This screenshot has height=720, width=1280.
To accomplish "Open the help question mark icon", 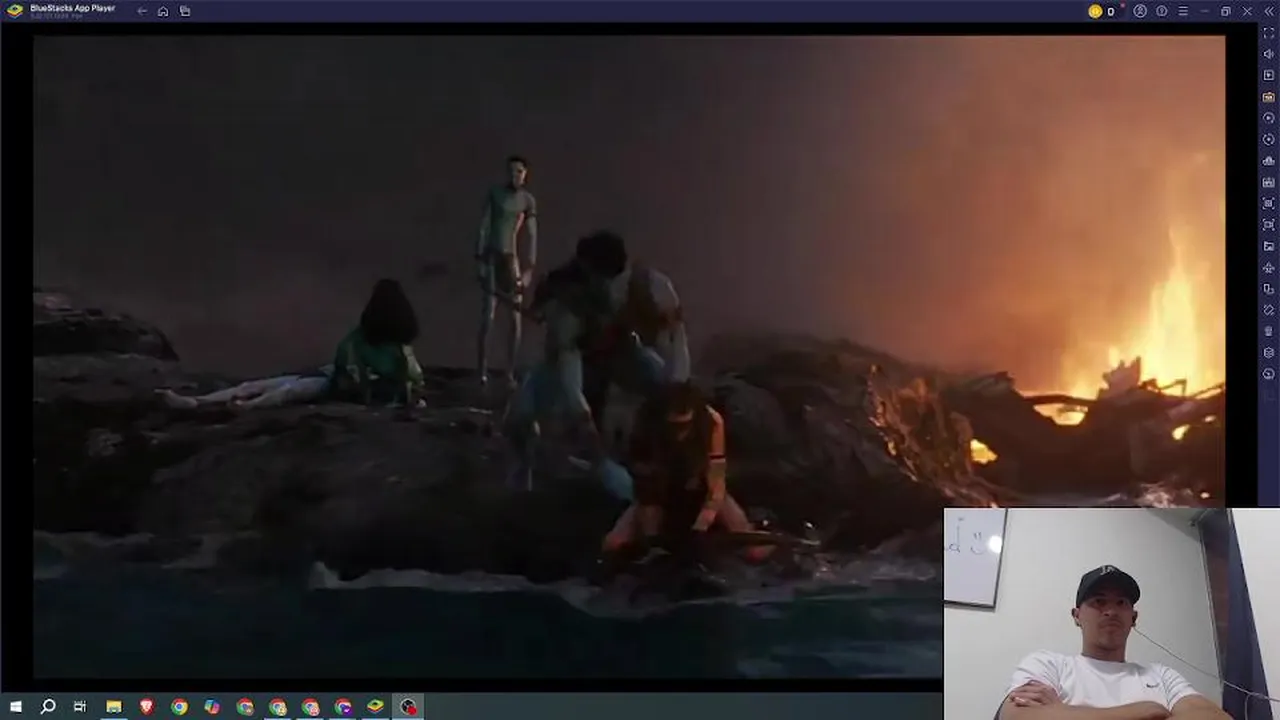I will click(1162, 11).
